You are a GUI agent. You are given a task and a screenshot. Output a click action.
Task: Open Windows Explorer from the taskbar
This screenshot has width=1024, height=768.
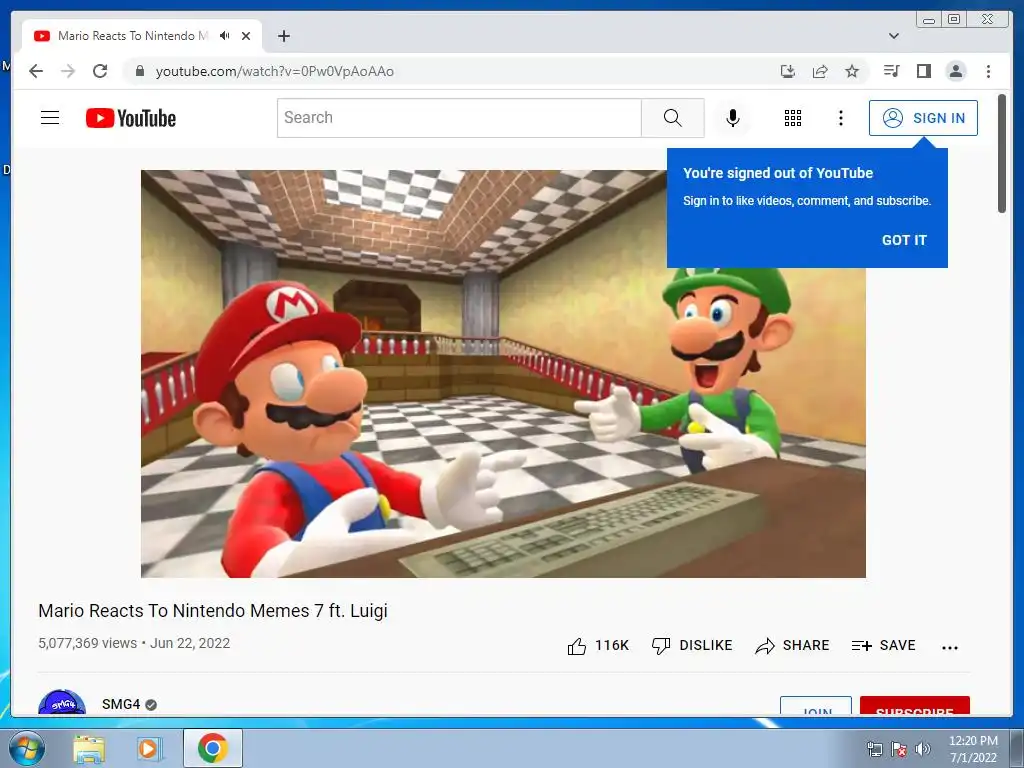pos(89,749)
